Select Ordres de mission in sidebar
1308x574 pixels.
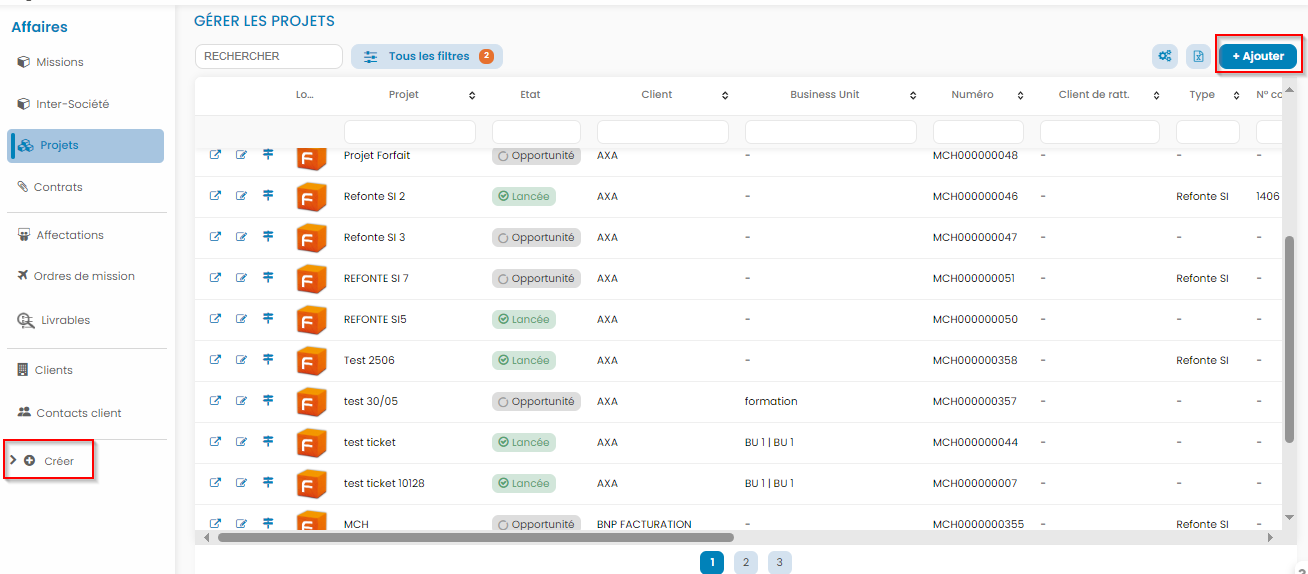pos(84,276)
